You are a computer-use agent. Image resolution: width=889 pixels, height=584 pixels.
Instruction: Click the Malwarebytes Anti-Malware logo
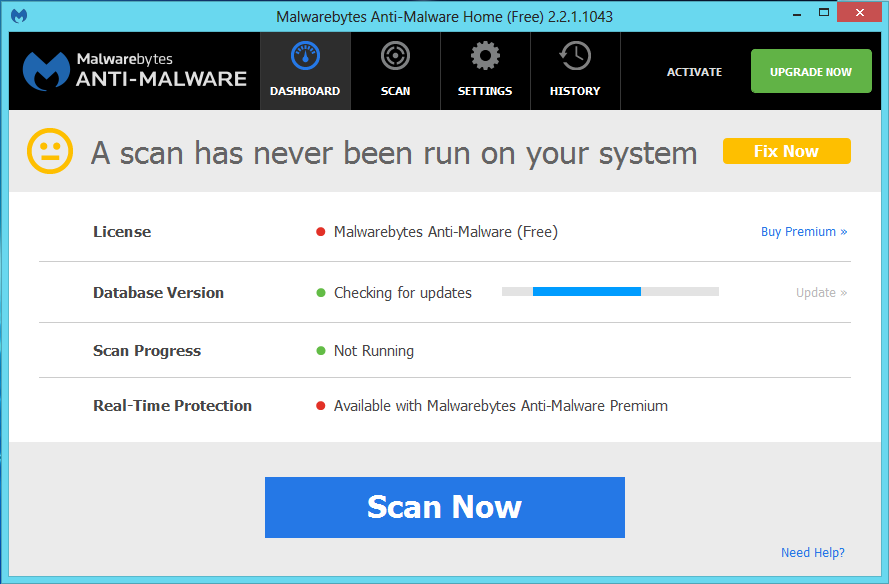(135, 70)
